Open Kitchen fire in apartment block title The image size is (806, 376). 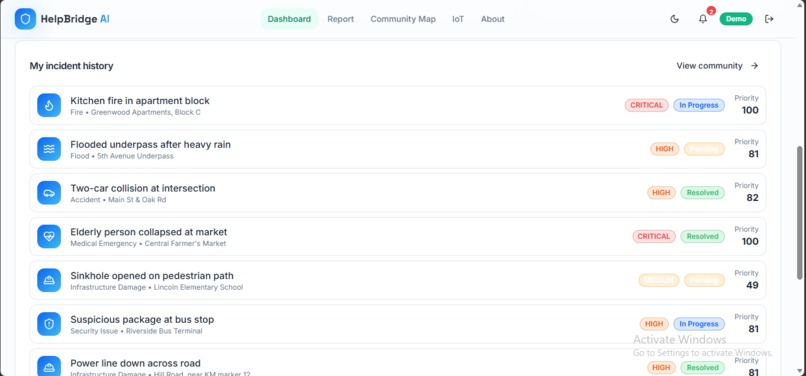click(x=140, y=101)
